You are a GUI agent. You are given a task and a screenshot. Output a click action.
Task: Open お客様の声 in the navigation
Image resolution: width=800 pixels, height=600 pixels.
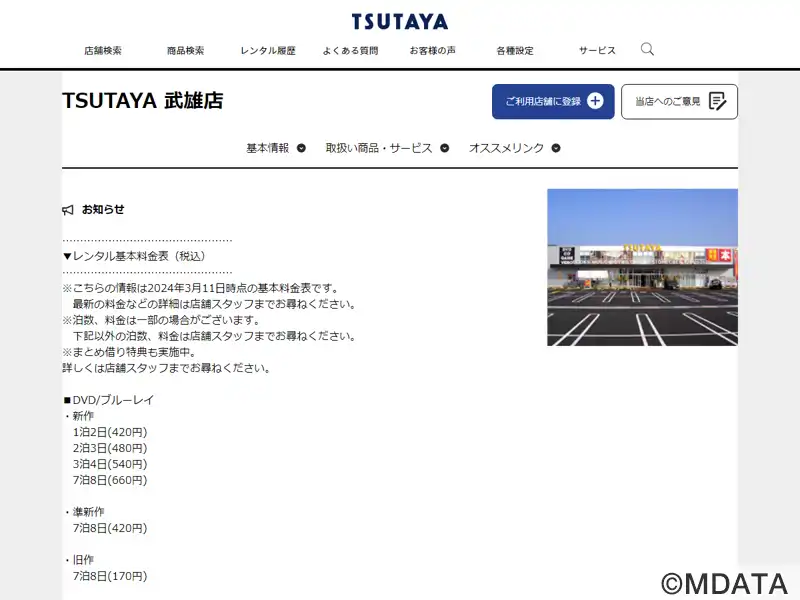(433, 51)
